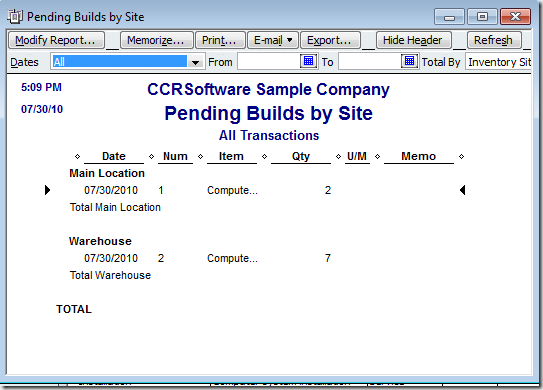This screenshot has width=543, height=390.
Task: Click the right-pointing row marker arrow
Action: [x=47, y=190]
